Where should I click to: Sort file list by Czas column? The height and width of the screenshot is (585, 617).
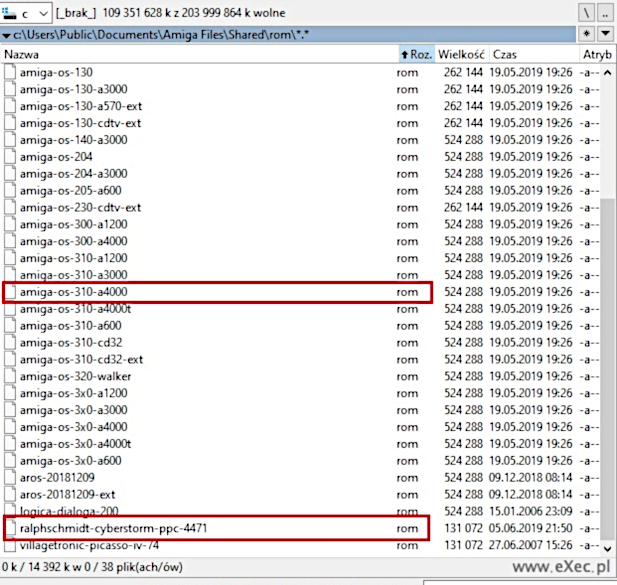(534, 54)
